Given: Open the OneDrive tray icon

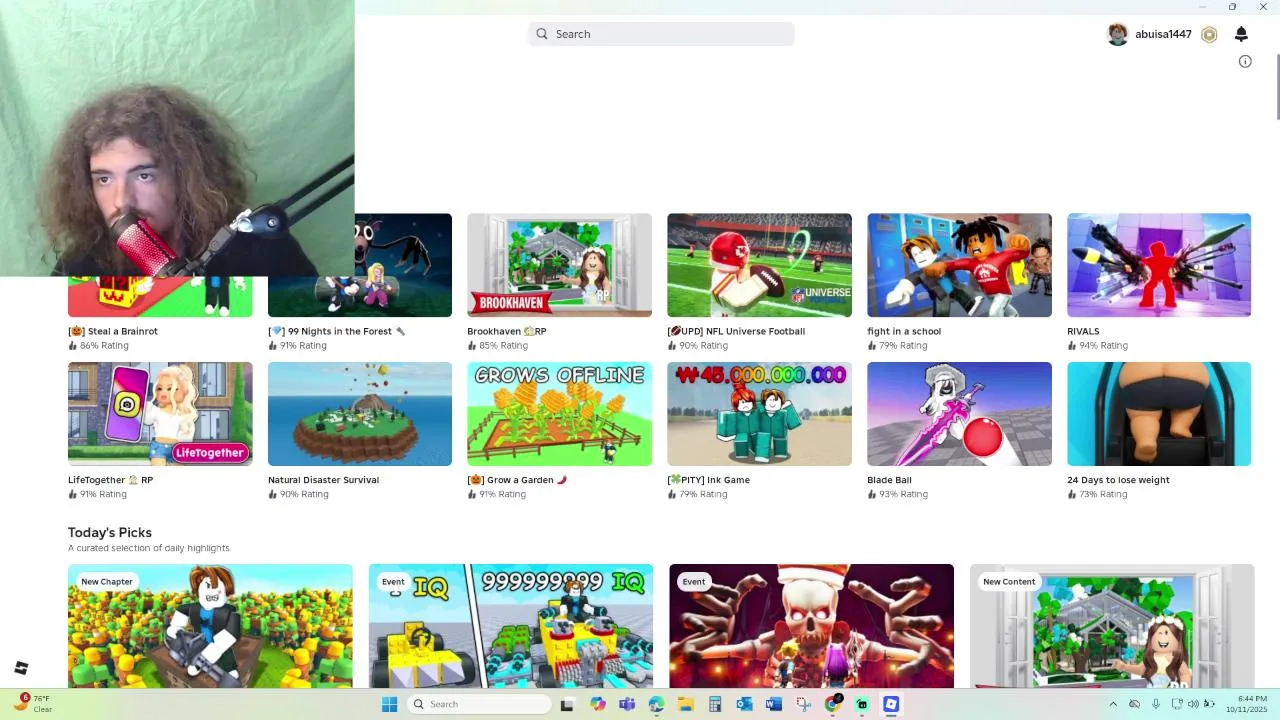Looking at the screenshot, I should (x=1134, y=704).
